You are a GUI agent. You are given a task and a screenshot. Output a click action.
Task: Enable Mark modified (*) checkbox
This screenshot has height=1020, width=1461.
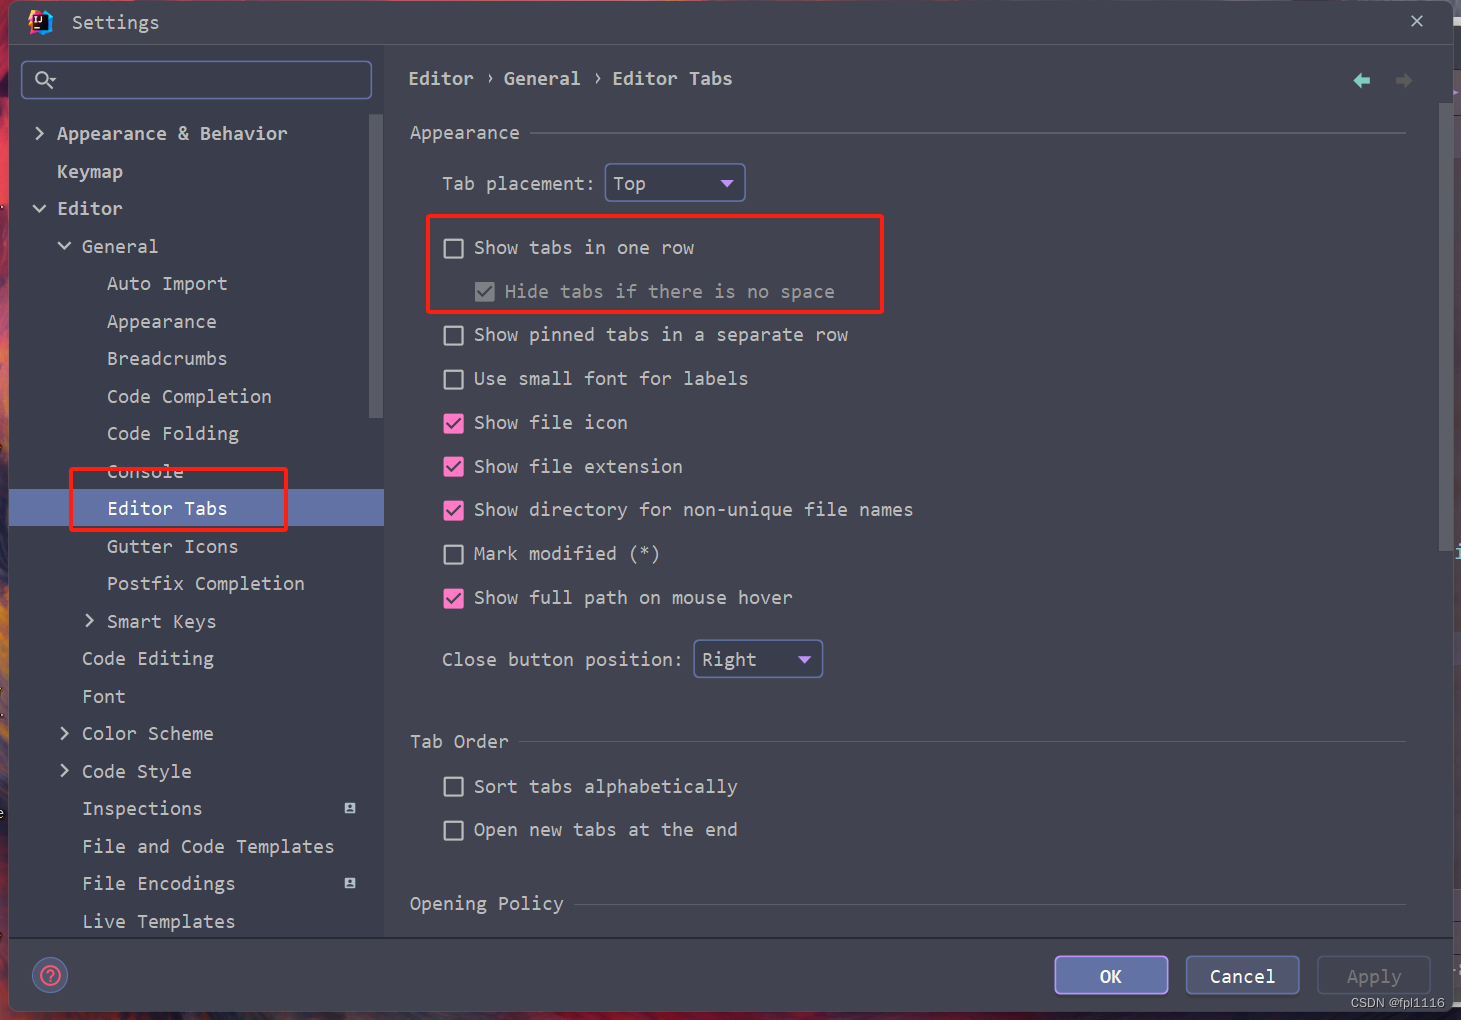coord(454,554)
